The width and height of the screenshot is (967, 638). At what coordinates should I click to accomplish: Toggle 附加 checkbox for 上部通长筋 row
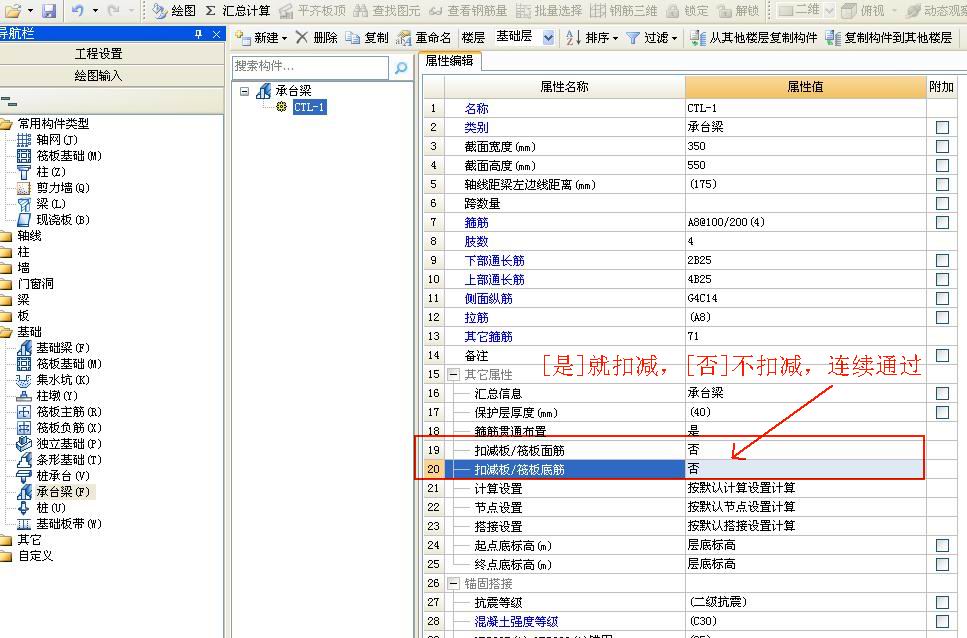click(x=942, y=280)
